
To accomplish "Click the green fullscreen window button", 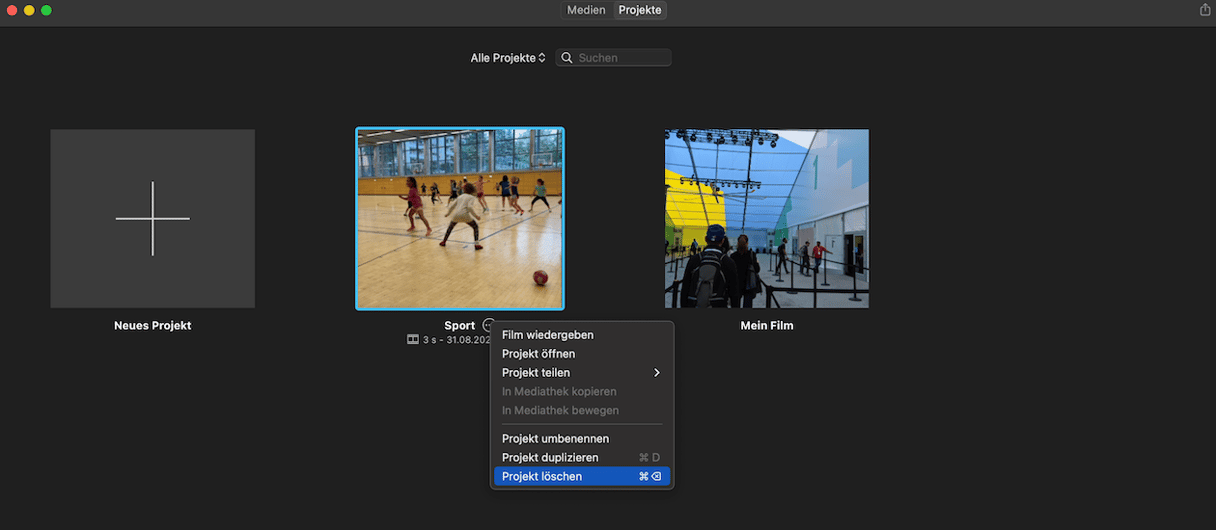I will pos(46,10).
